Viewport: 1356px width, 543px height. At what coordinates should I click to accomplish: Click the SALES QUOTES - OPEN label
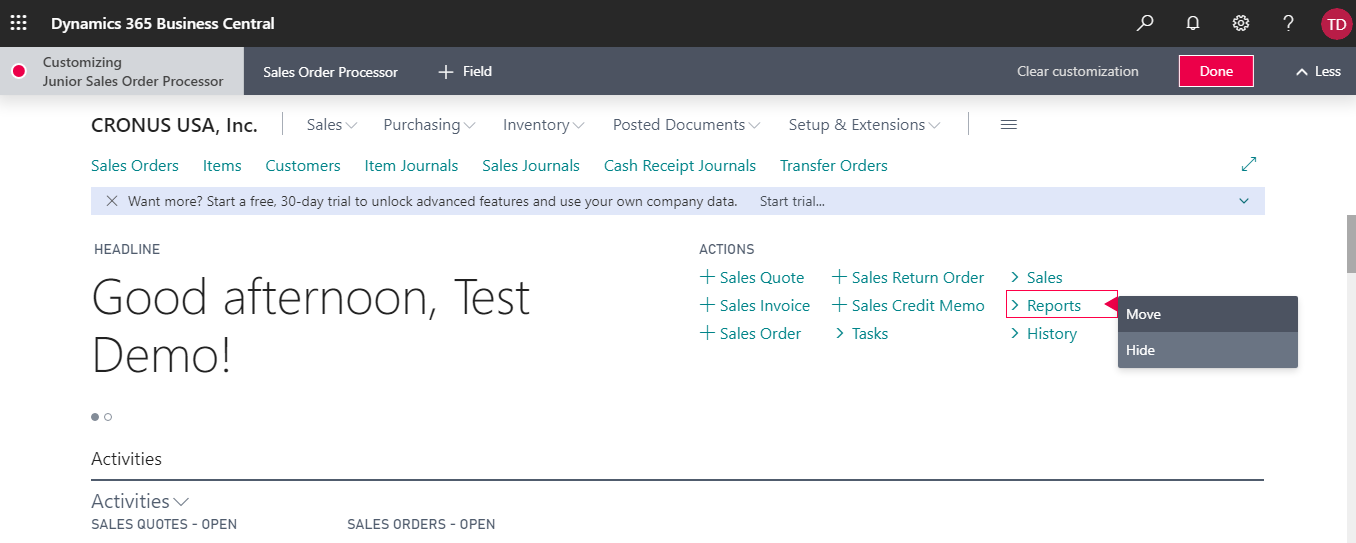164,524
